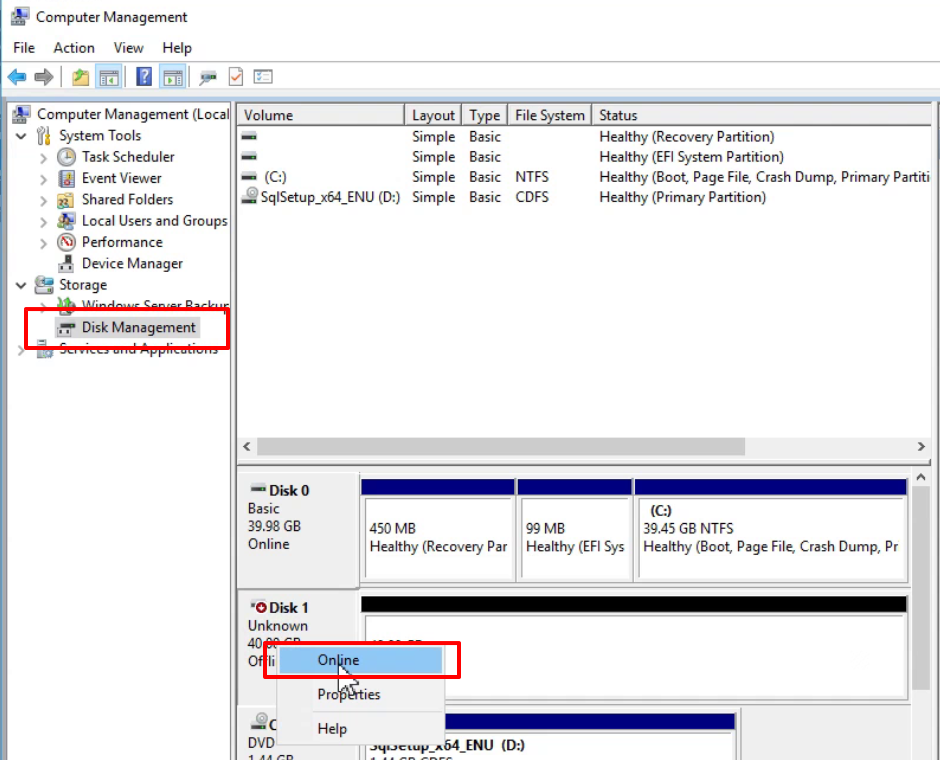This screenshot has height=760, width=940.
Task: Open Device Manager in the tree
Action: point(132,264)
